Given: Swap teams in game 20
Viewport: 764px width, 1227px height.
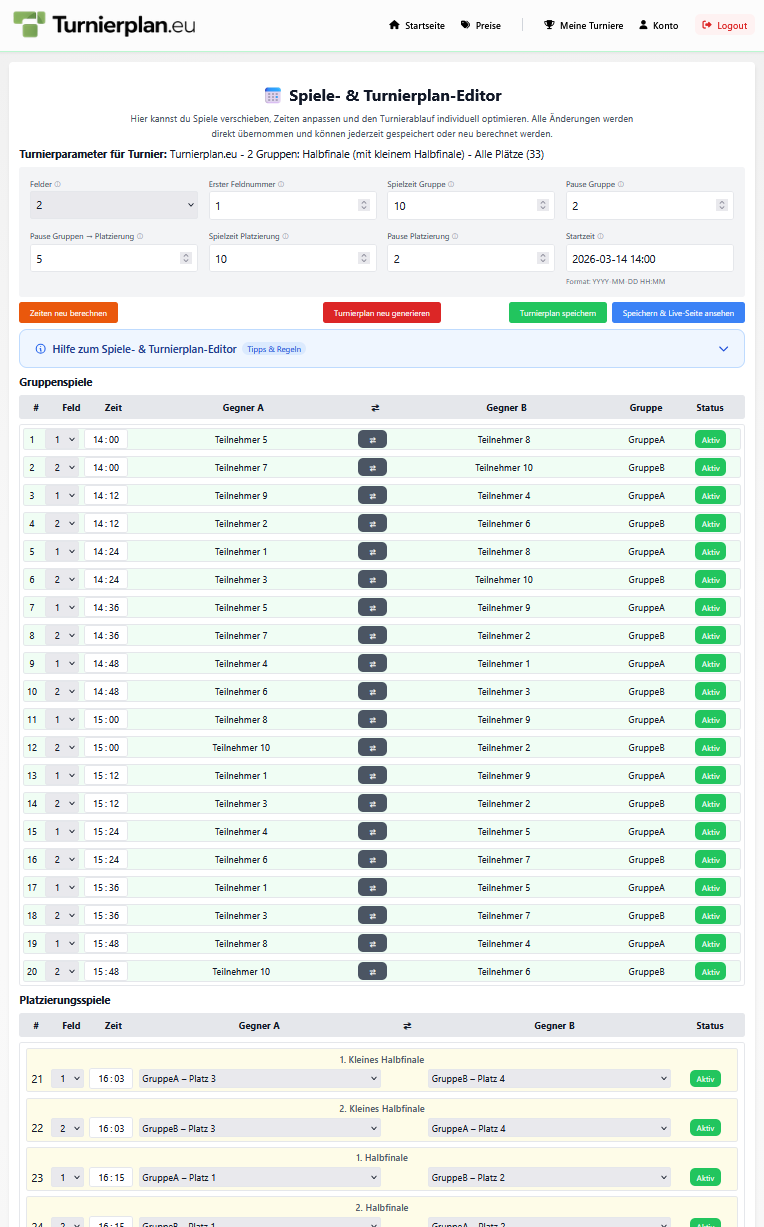Looking at the screenshot, I should [372, 971].
